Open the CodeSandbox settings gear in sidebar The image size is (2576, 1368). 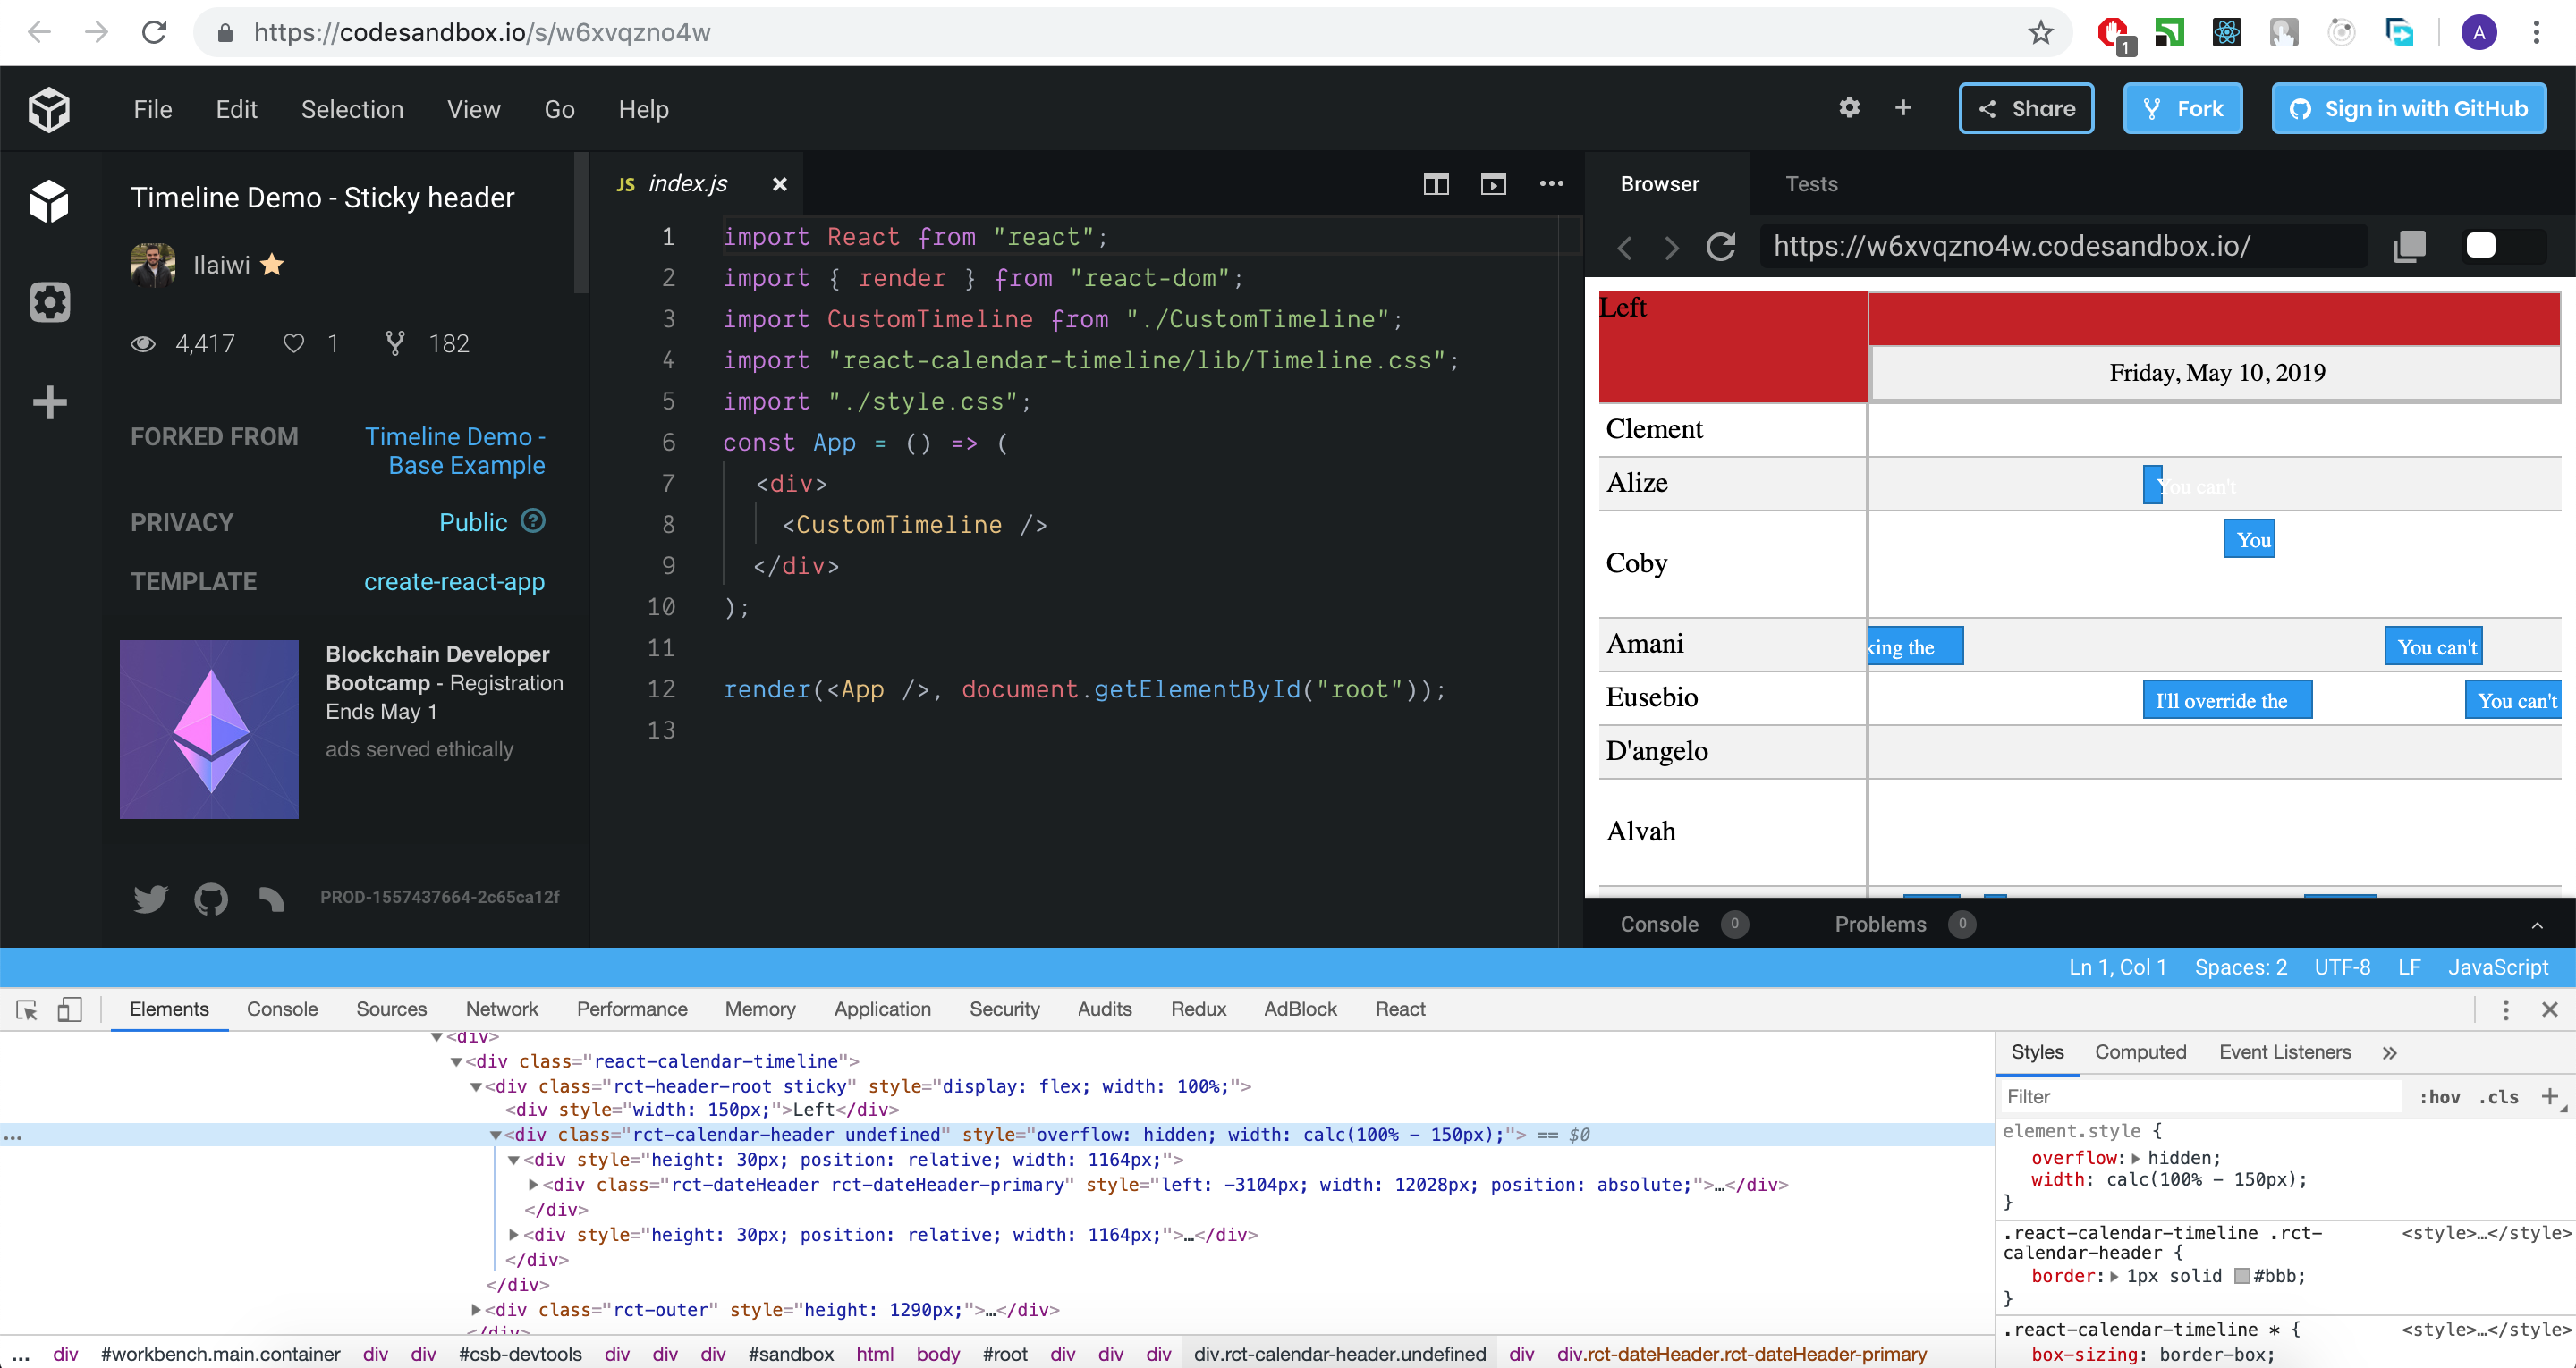point(49,303)
